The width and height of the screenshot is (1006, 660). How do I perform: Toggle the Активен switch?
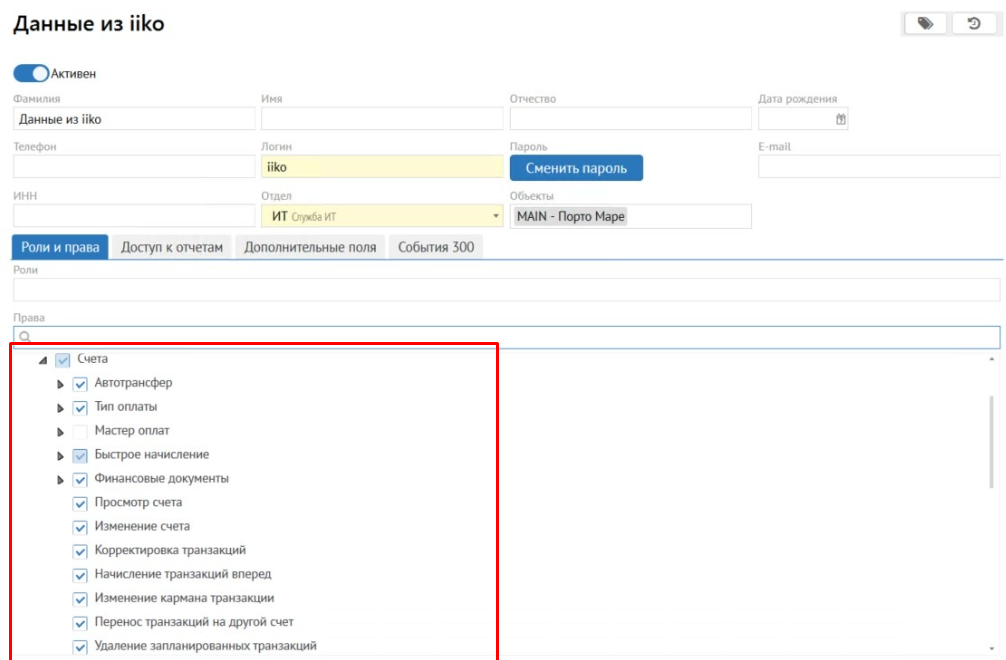click(x=31, y=73)
